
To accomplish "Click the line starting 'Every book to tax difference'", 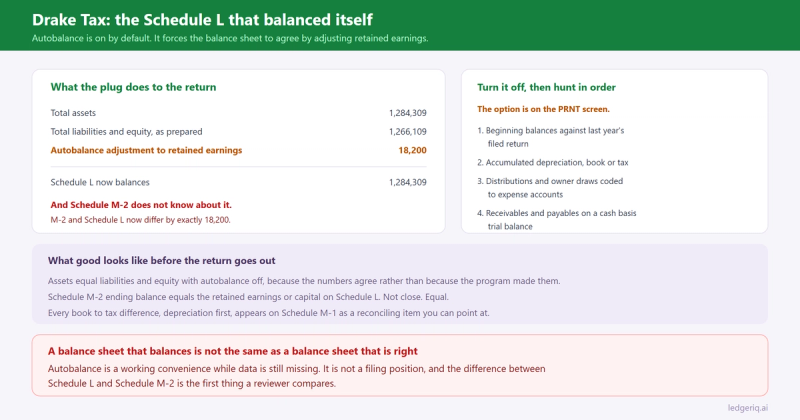I will 269,313.
